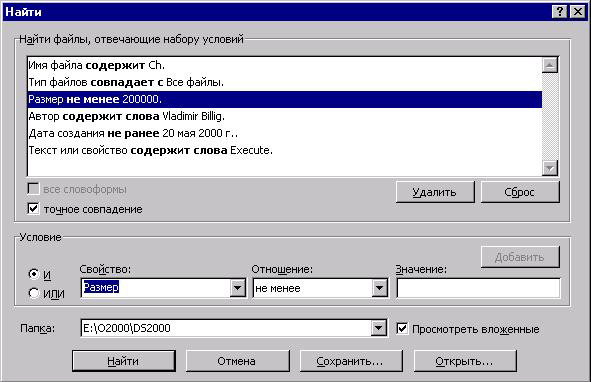Click the Папка path field E:\O2000\DS2000
591x382 pixels.
point(226,328)
